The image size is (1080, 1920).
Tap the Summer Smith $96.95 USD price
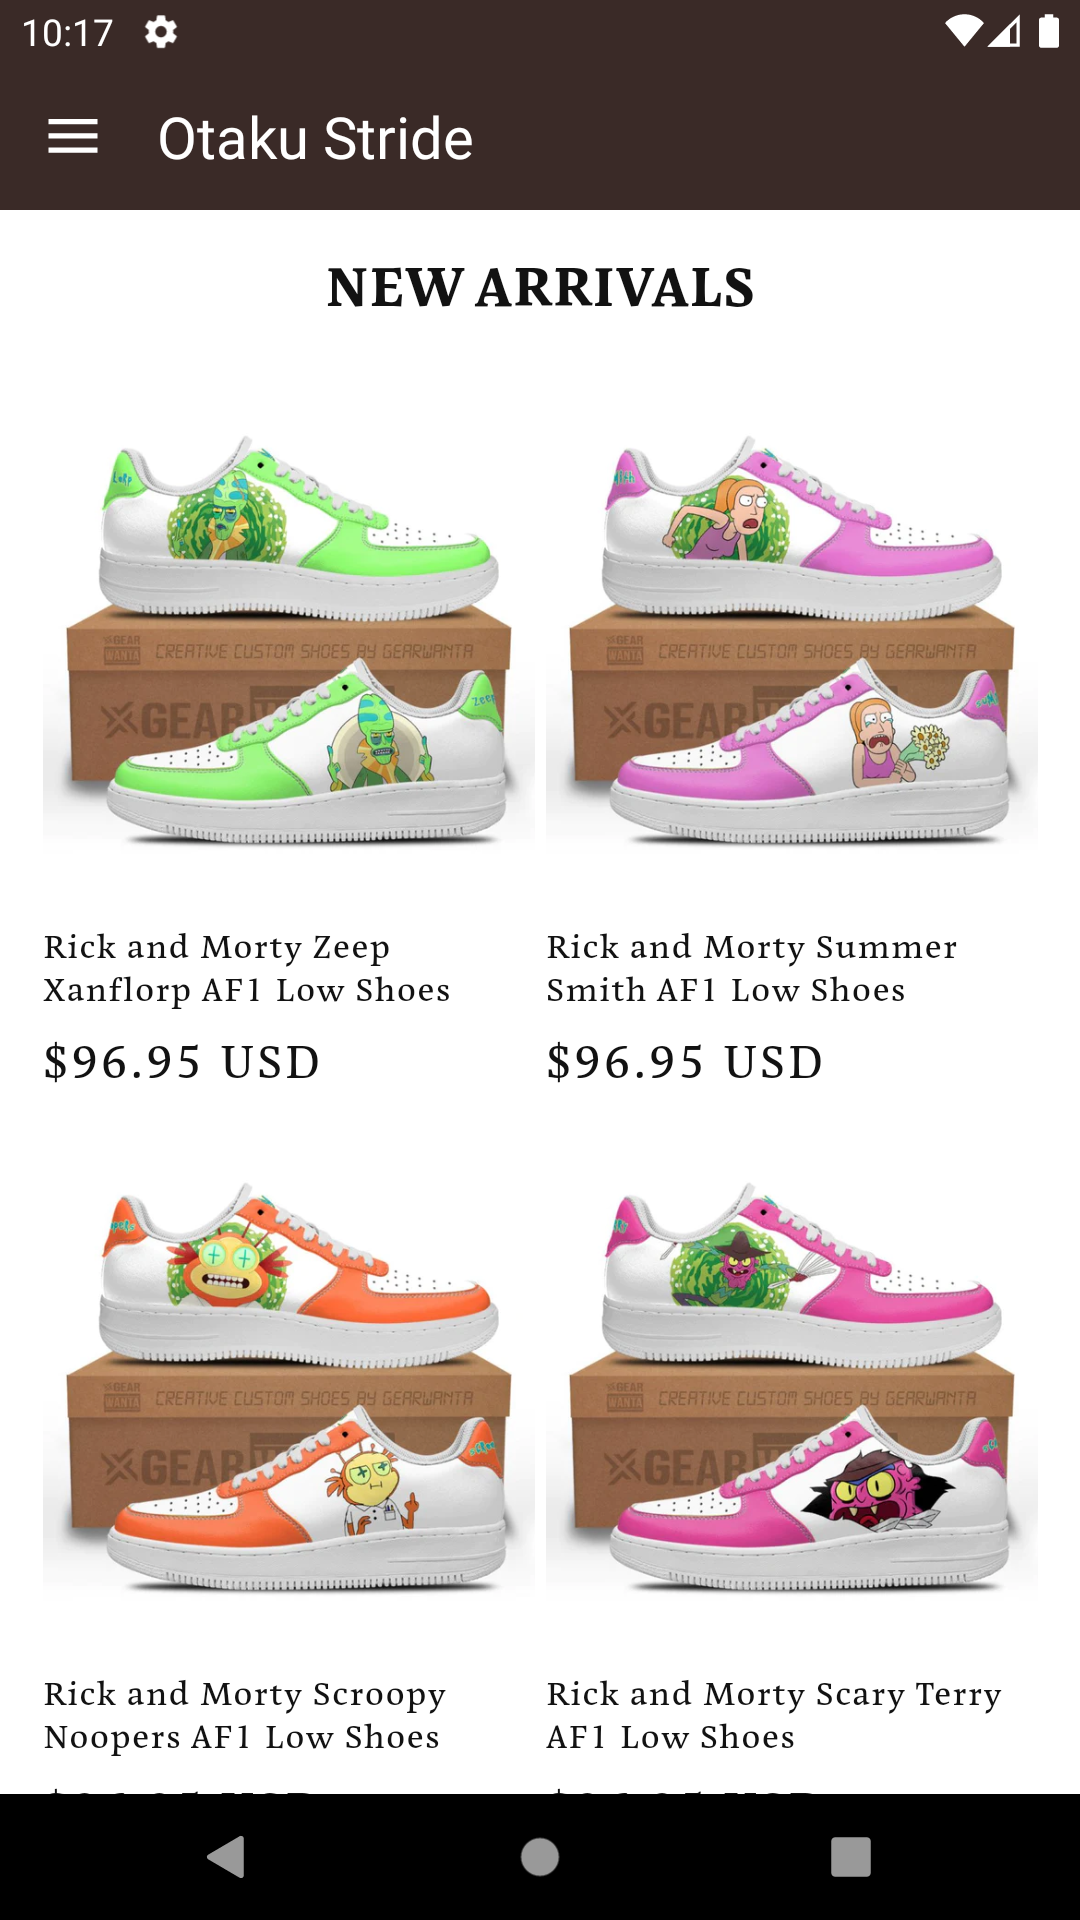tap(685, 1062)
